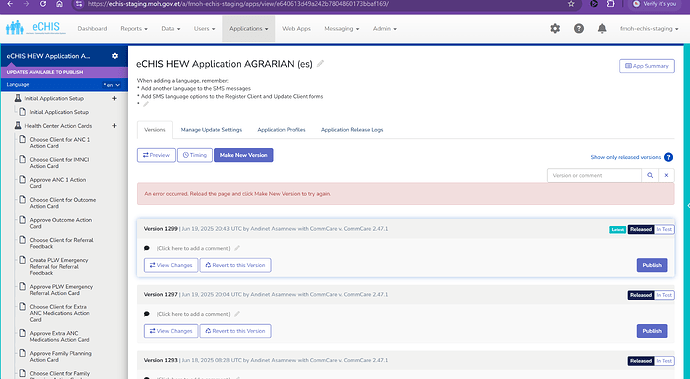
Task: View Changes for Version 1299
Action: [171, 265]
